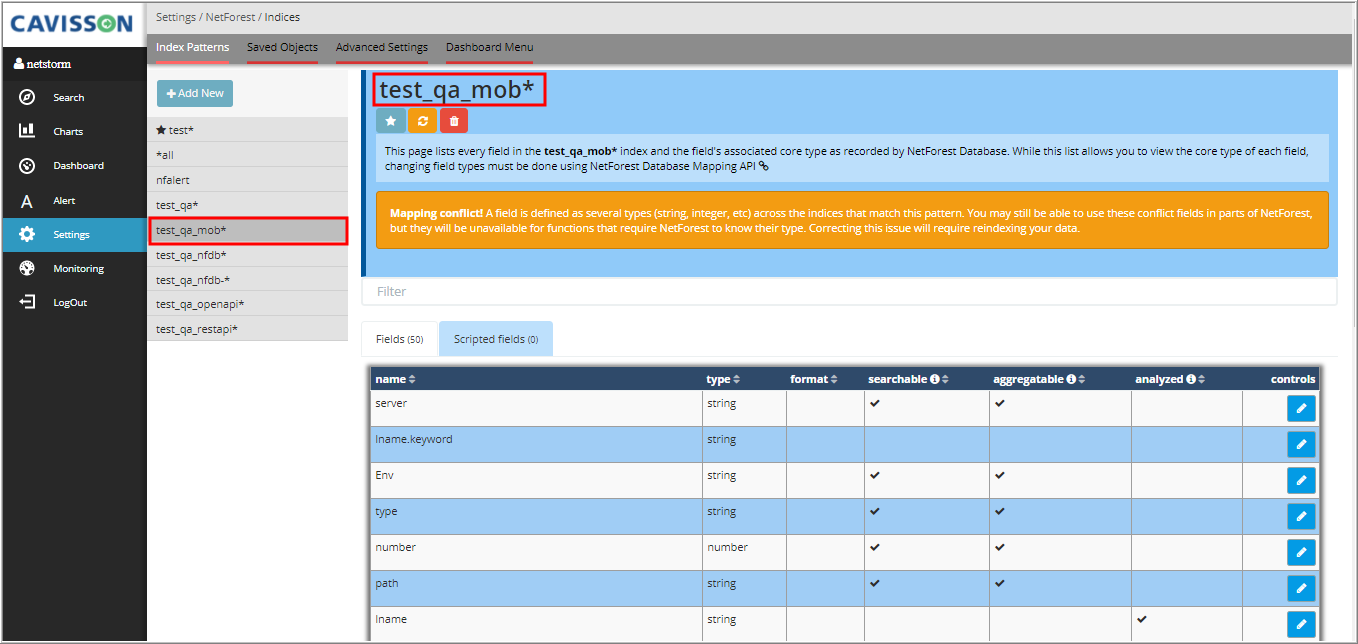Edit the path field pencil icon
Viewport: 1358px width, 644px height.
tap(1301, 588)
